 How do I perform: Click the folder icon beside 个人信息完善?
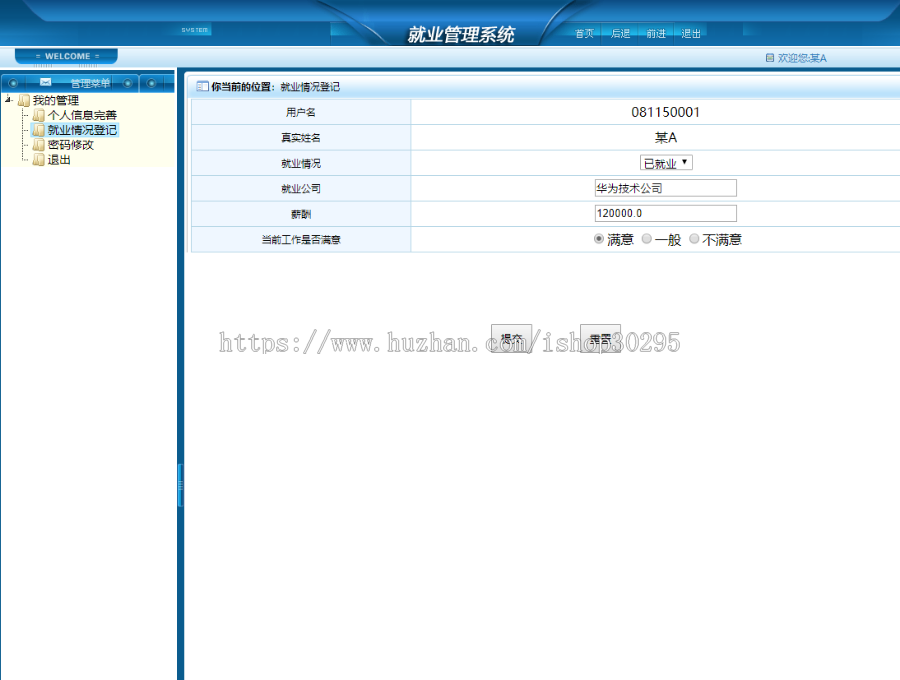point(39,115)
